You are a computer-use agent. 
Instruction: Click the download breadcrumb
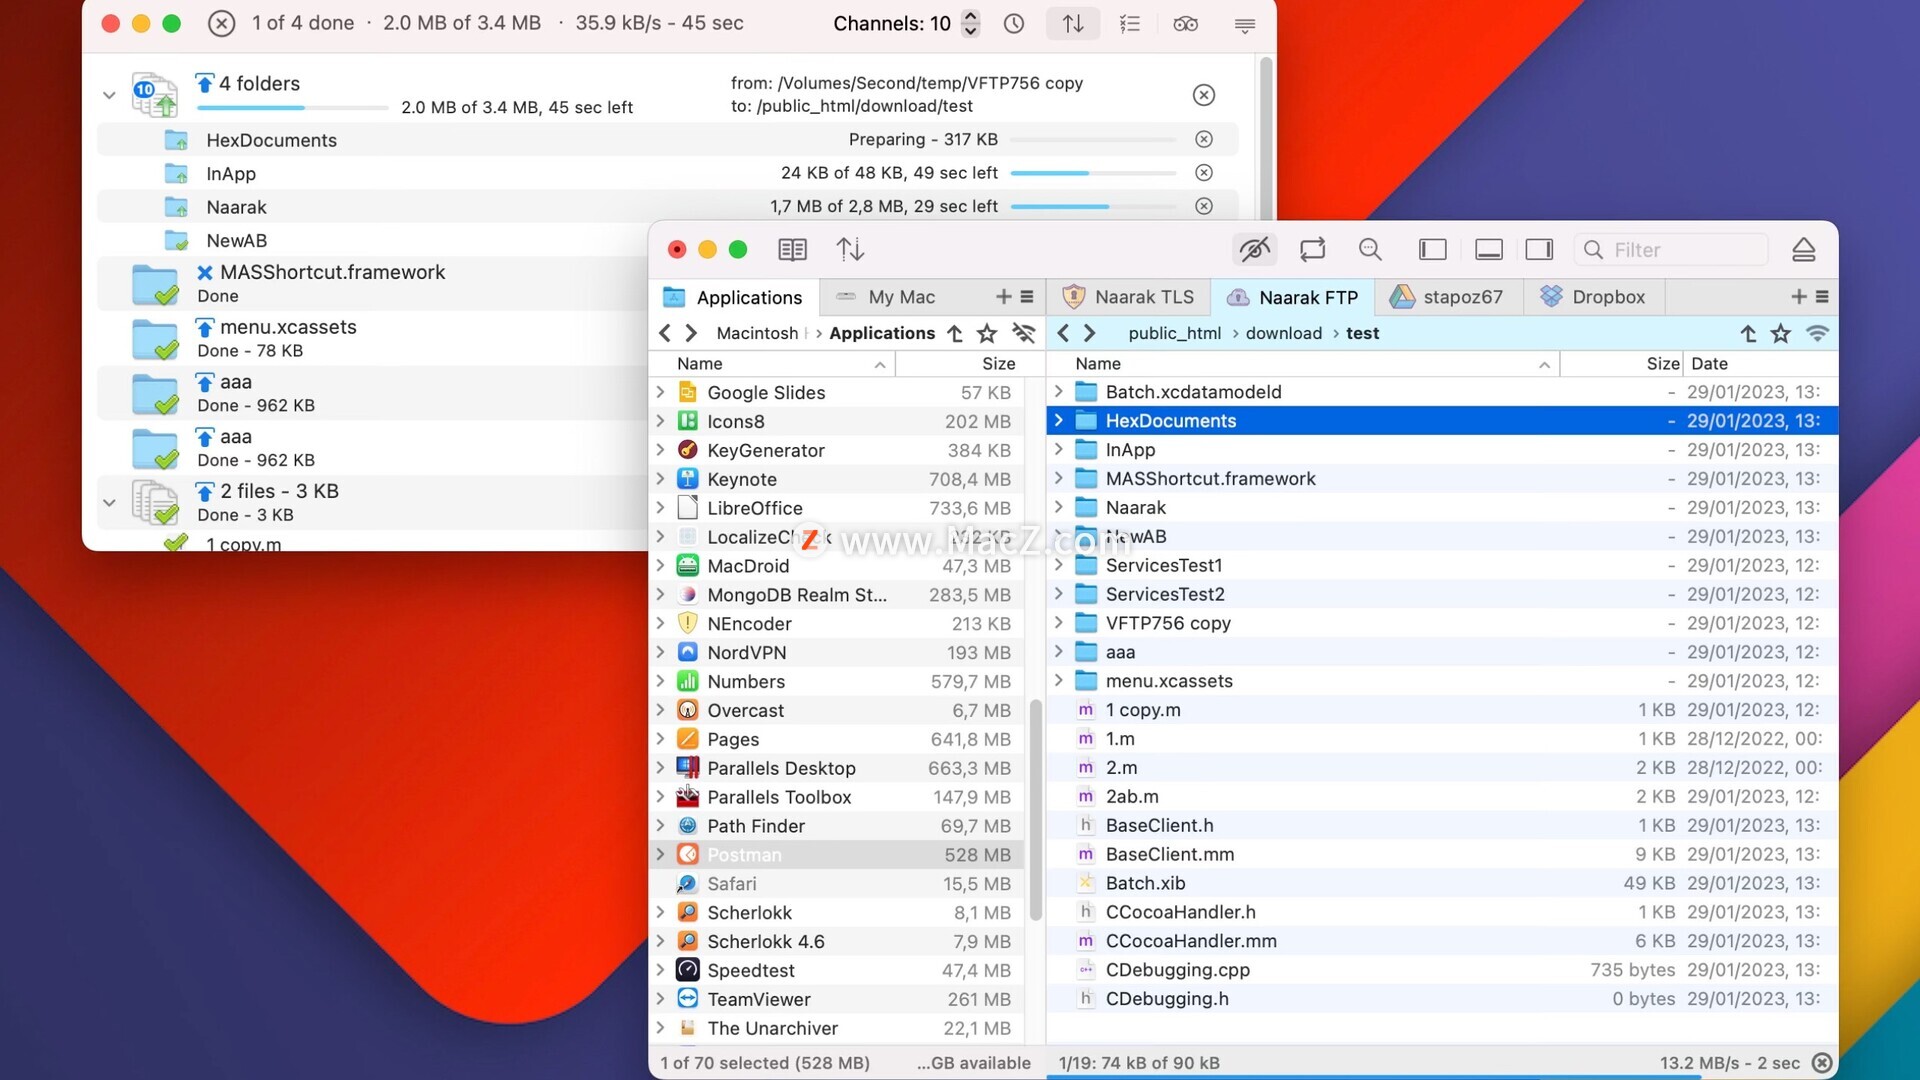click(x=1283, y=333)
